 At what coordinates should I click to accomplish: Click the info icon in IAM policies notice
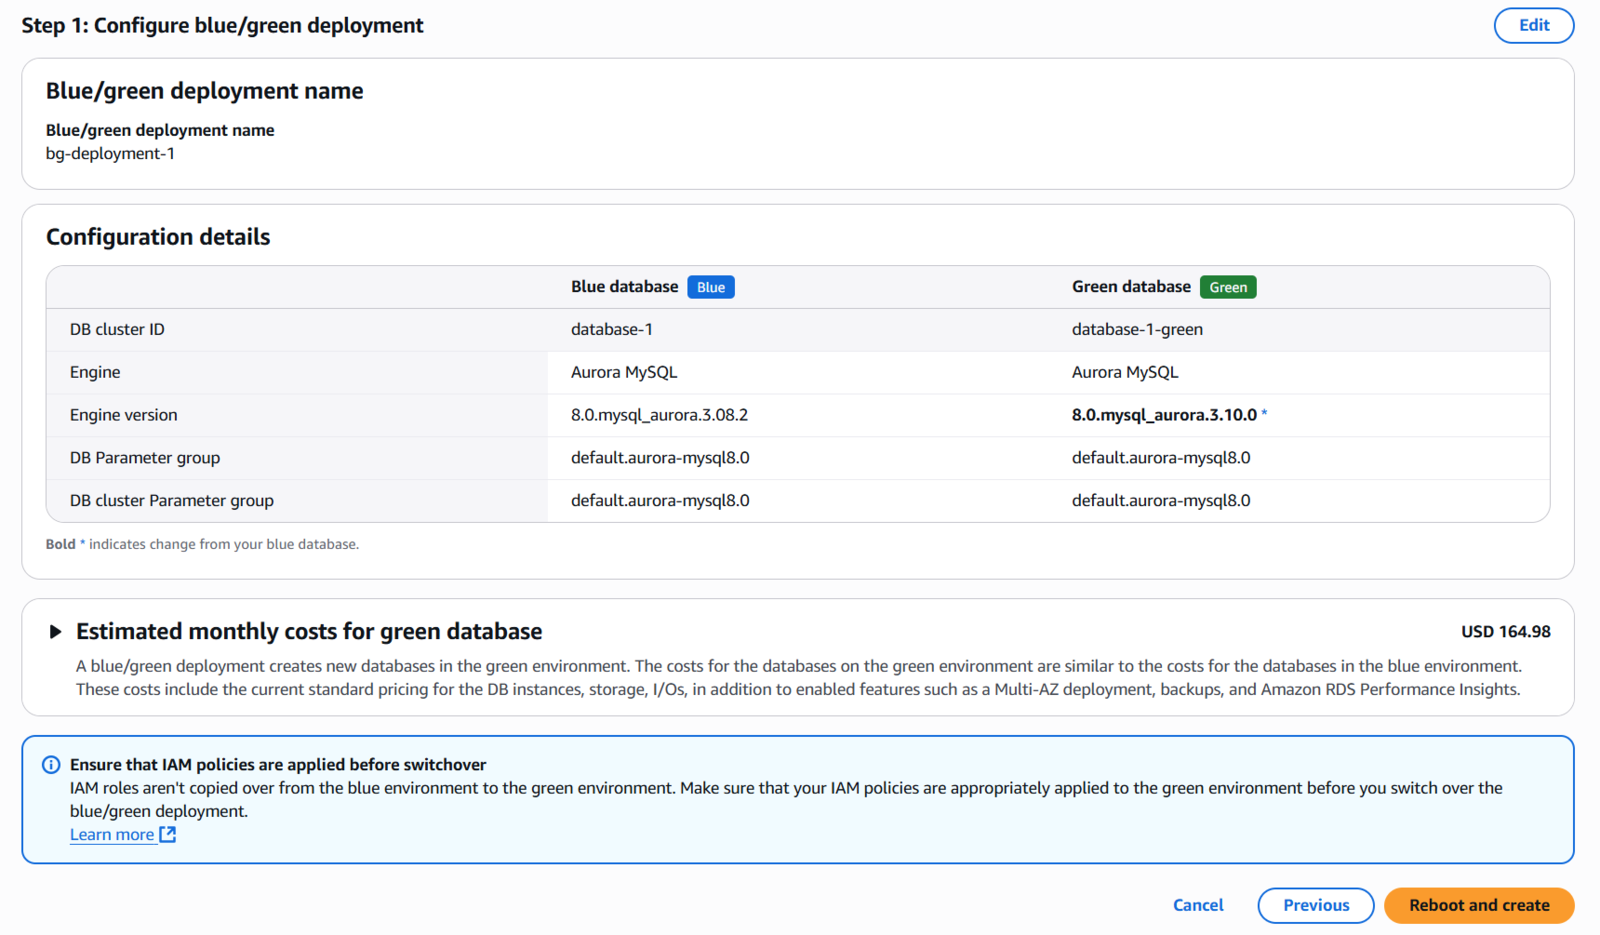click(x=51, y=765)
